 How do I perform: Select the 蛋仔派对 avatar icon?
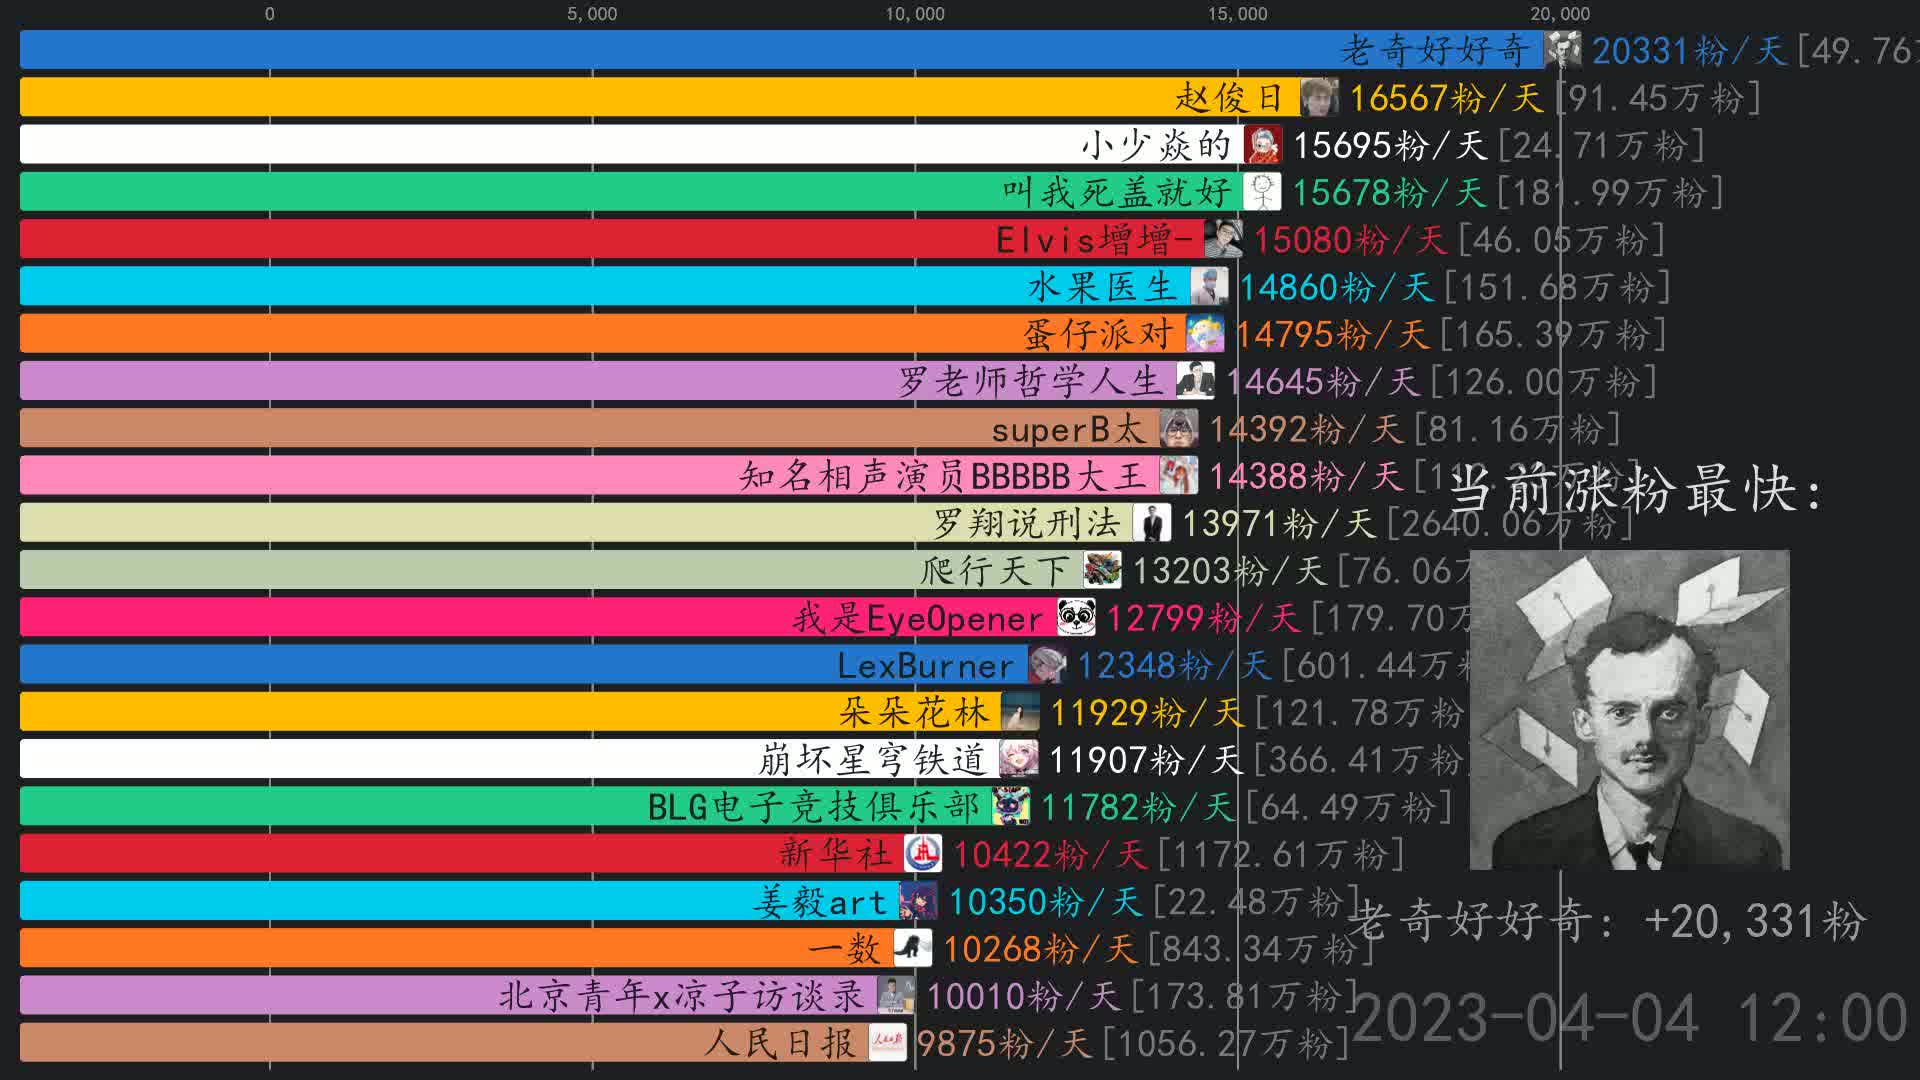(1205, 334)
